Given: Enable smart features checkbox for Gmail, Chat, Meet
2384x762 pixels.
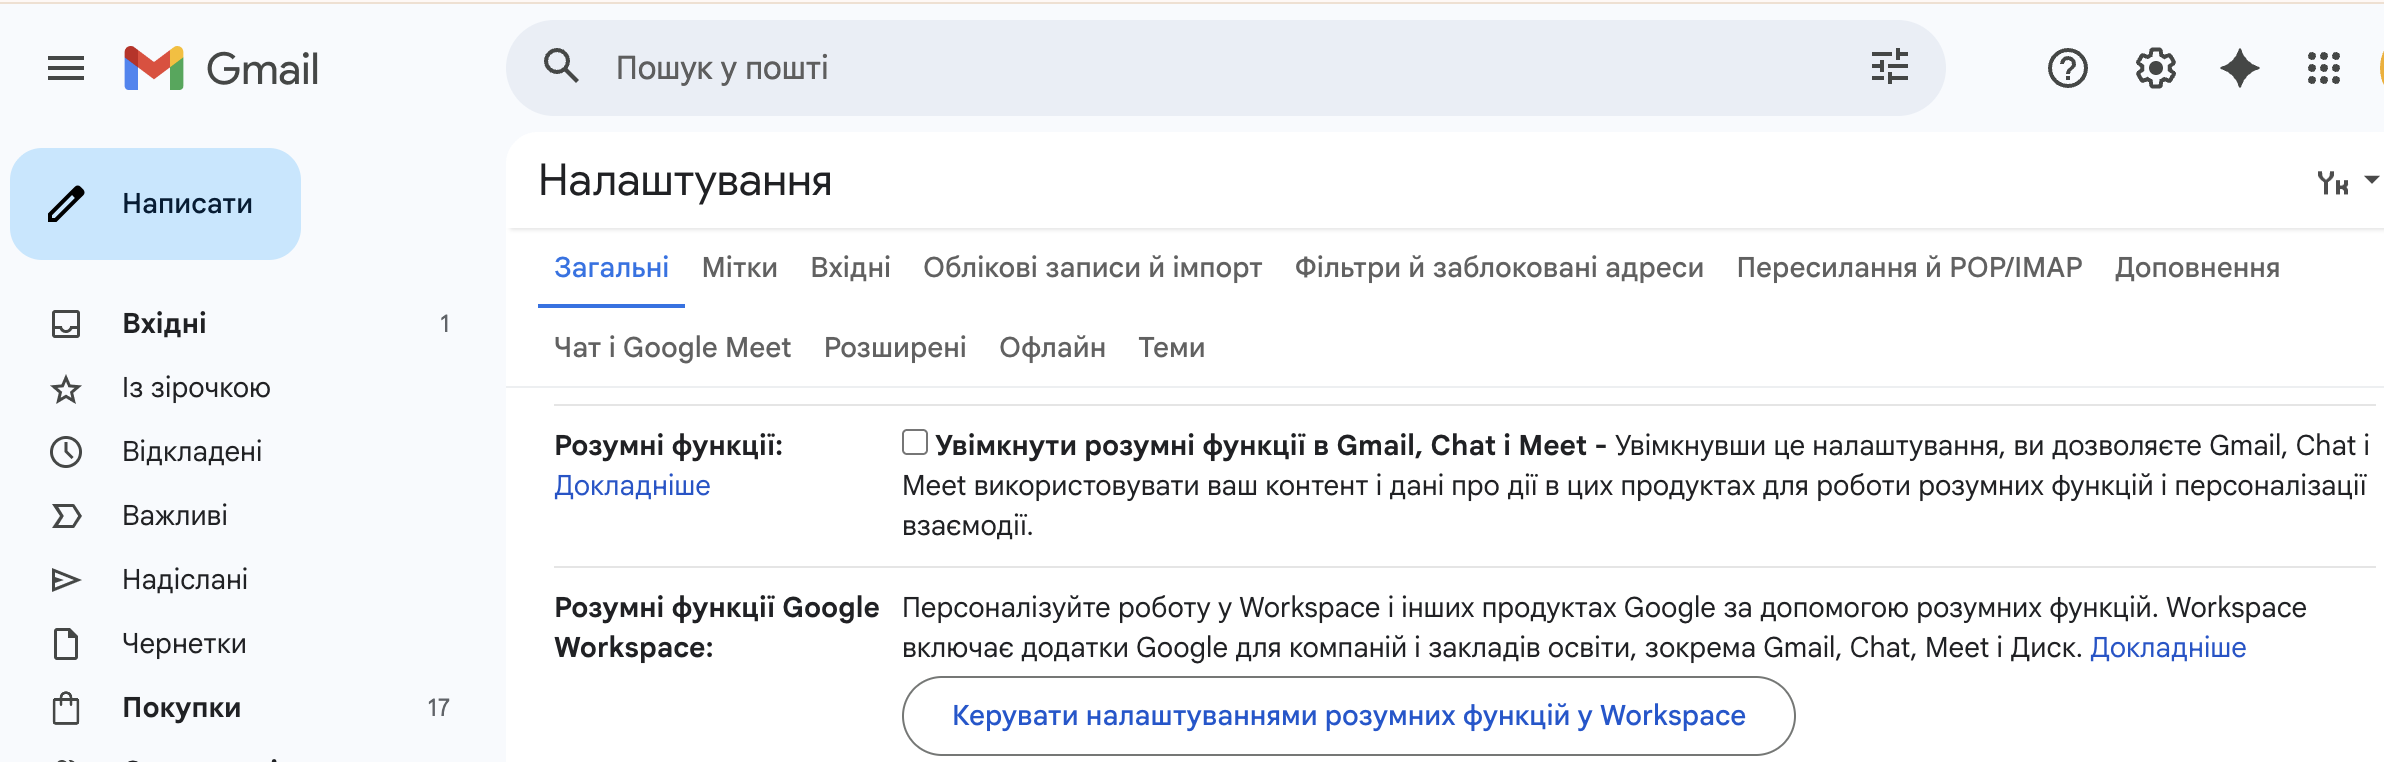Looking at the screenshot, I should pyautogui.click(x=914, y=442).
